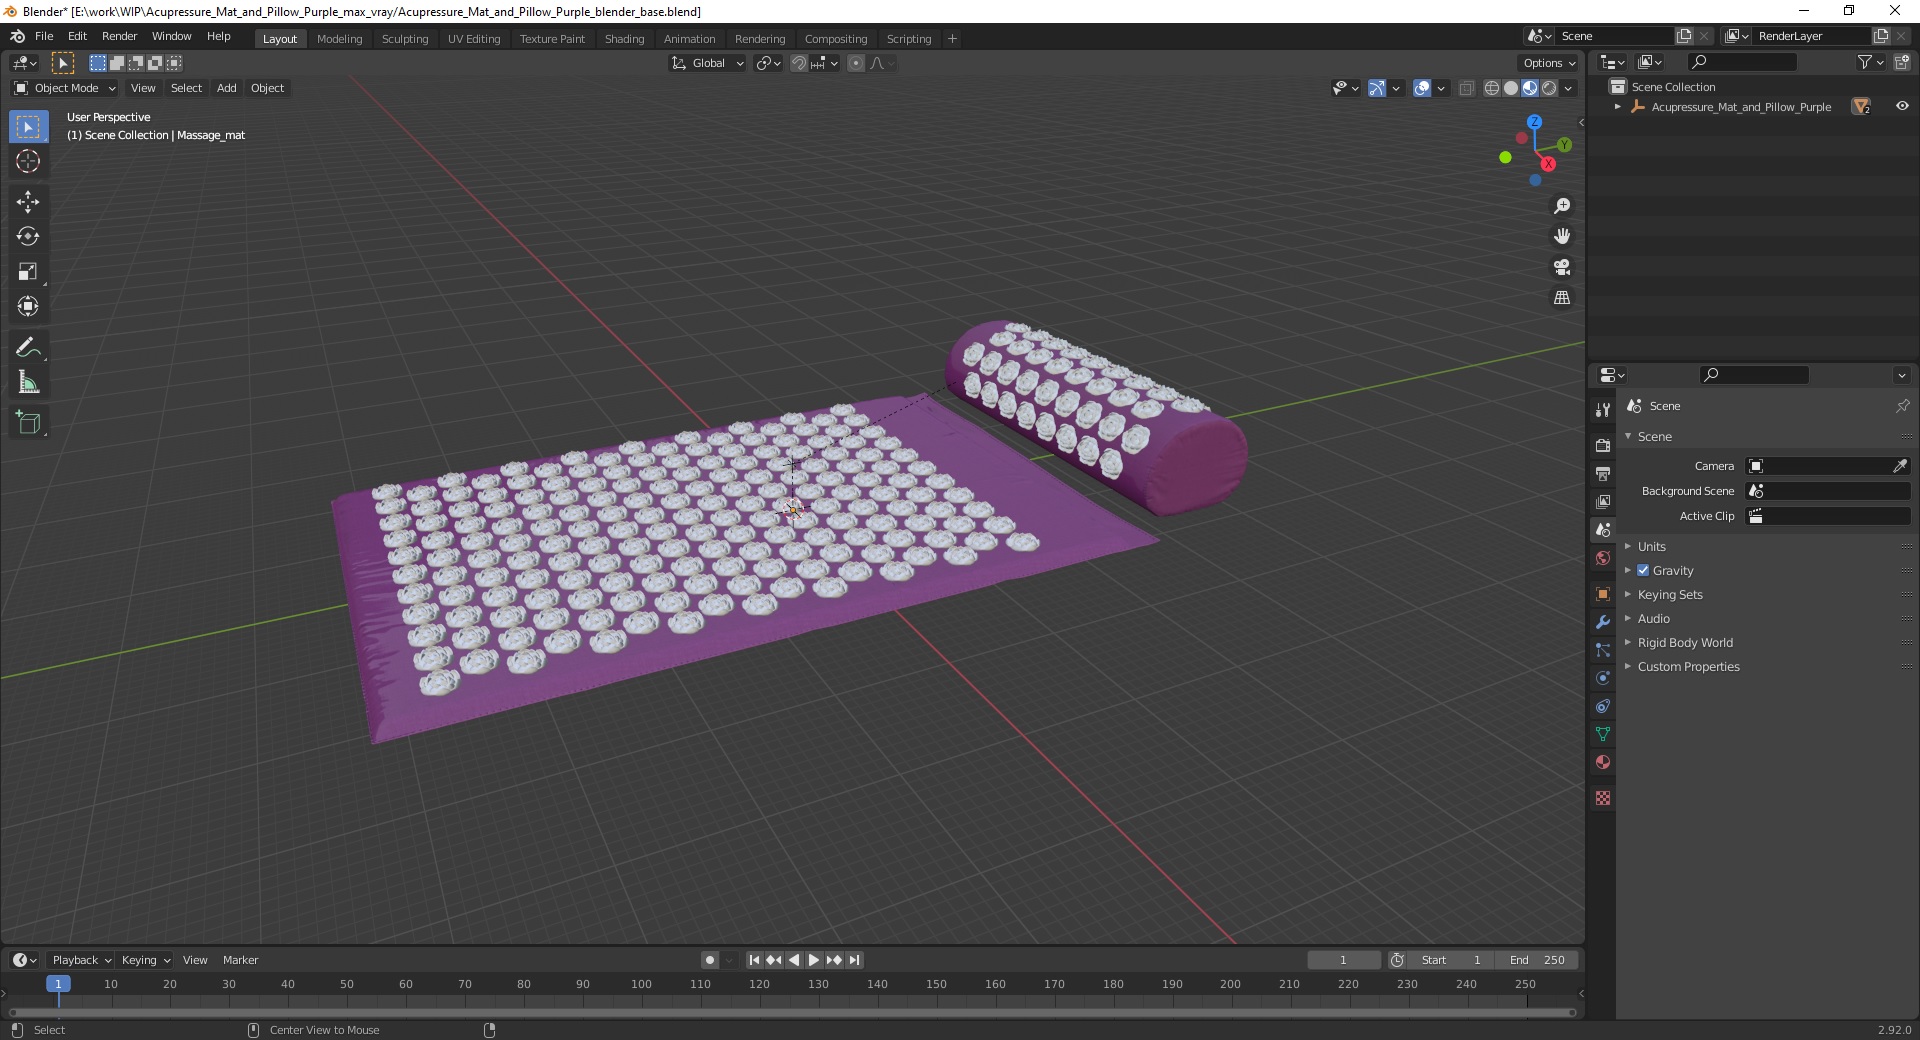Open the Texture properties tab
The image size is (1920, 1040).
1603,798
